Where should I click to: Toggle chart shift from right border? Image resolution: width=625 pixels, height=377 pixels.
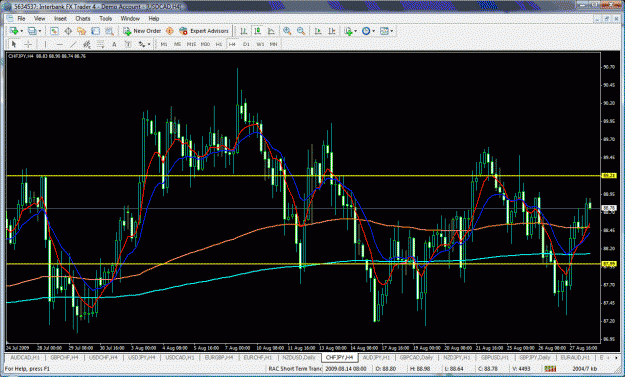(332, 31)
